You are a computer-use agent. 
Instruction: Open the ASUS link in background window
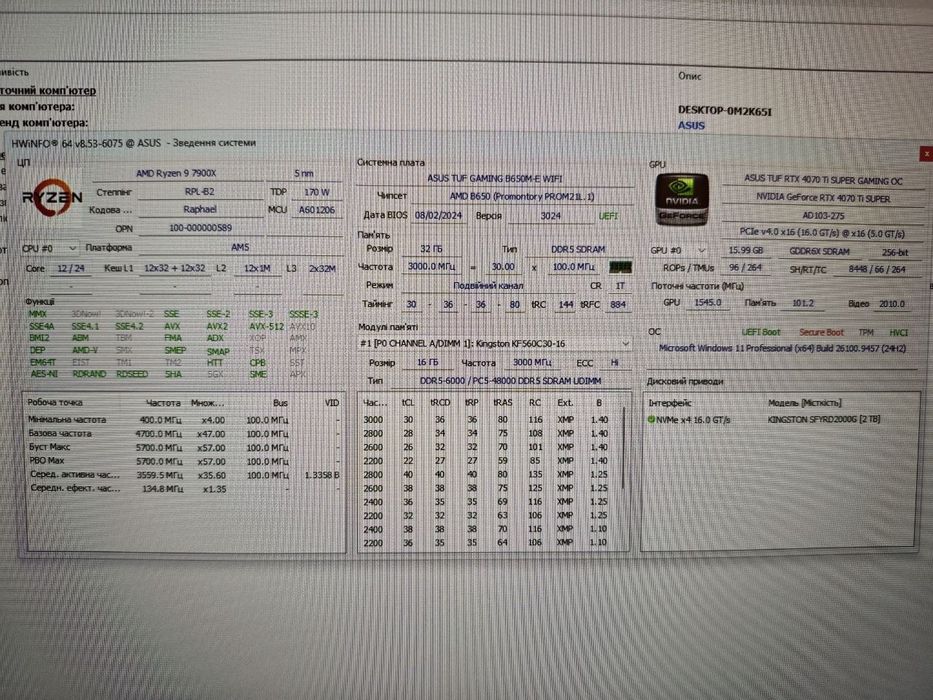pyautogui.click(x=691, y=126)
